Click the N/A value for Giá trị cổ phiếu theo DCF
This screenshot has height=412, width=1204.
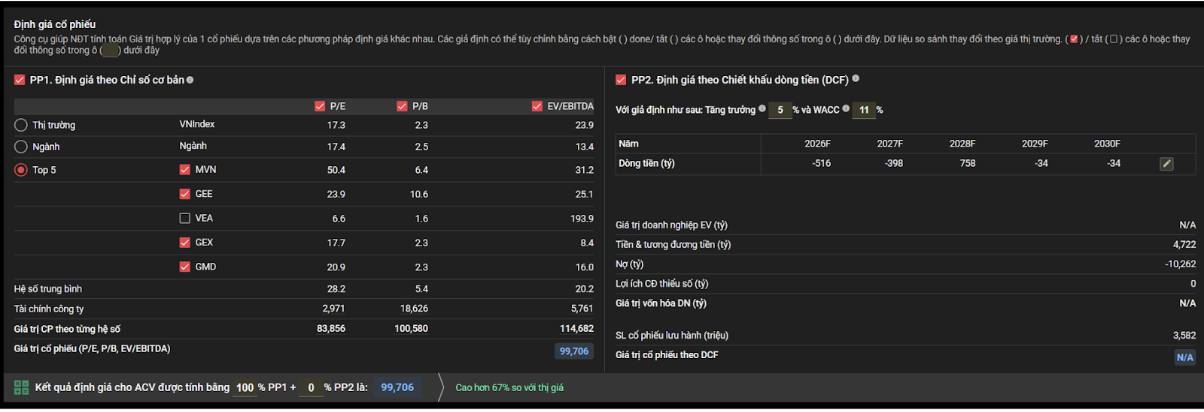(1185, 357)
